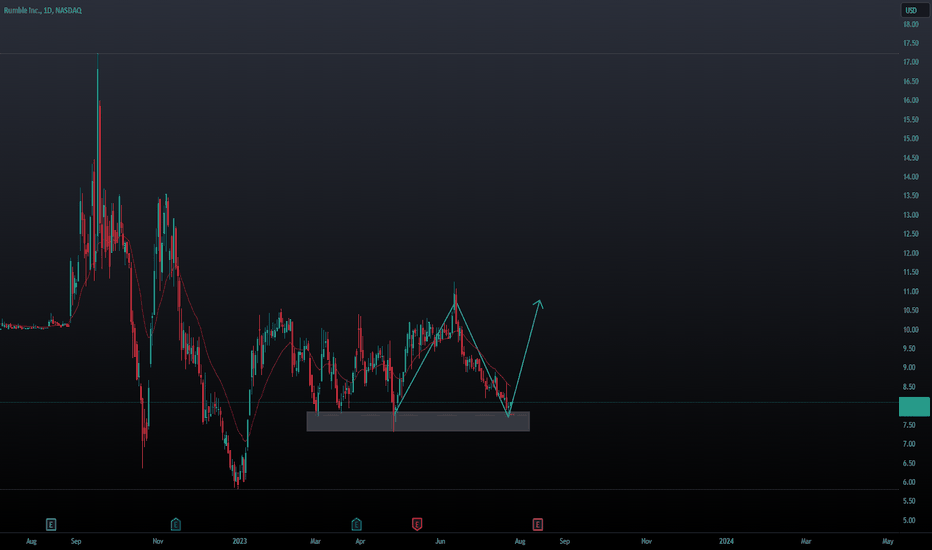The height and width of the screenshot is (550, 932).
Task: Click the 9.00 price axis label
Action: [909, 367]
